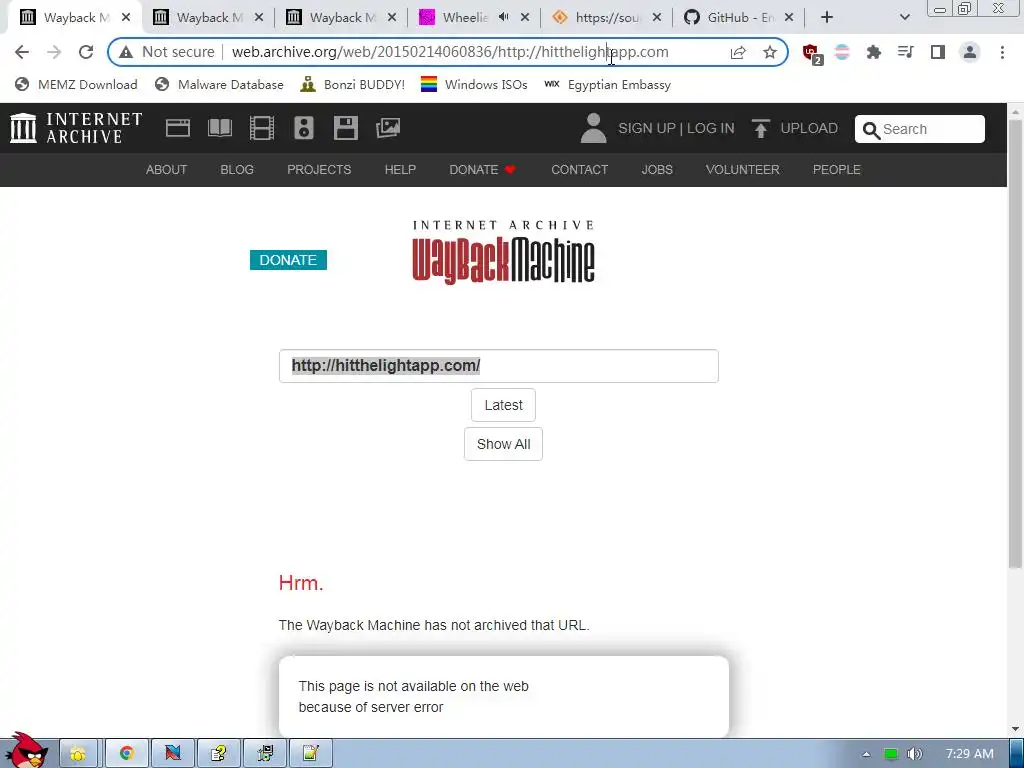Viewport: 1024px width, 768px height.
Task: Click the Internet Archive Search field
Action: pos(920,129)
